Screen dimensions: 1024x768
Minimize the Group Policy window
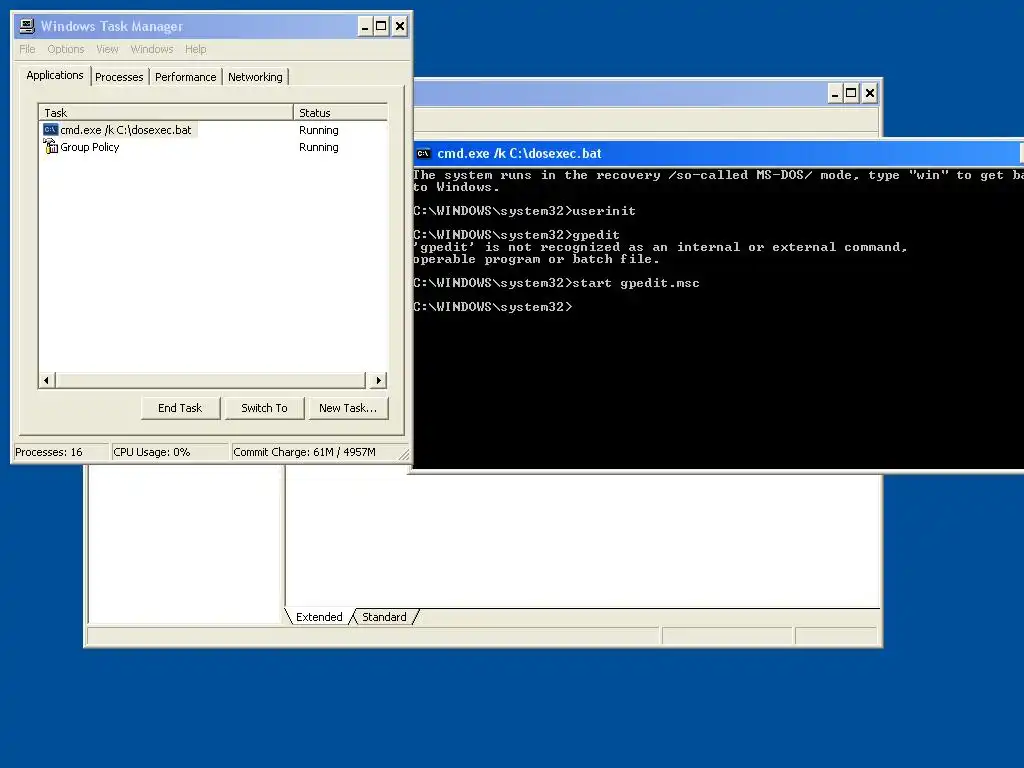[x=835, y=93]
